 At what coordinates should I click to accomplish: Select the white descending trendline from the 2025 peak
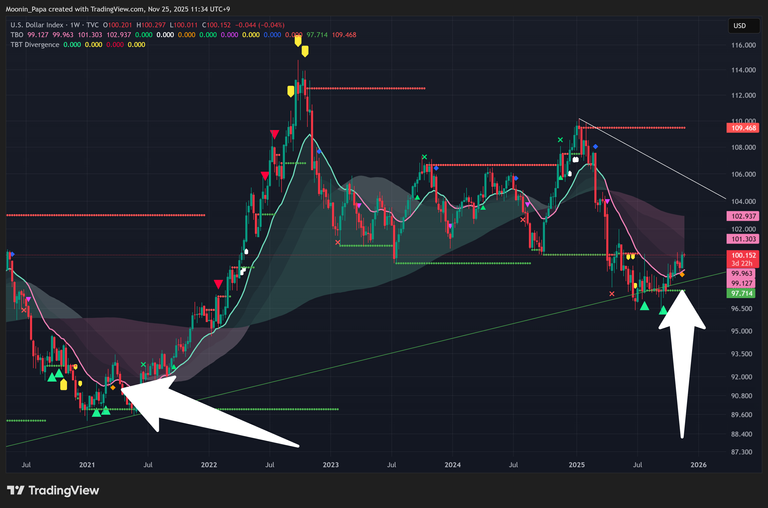coord(650,160)
